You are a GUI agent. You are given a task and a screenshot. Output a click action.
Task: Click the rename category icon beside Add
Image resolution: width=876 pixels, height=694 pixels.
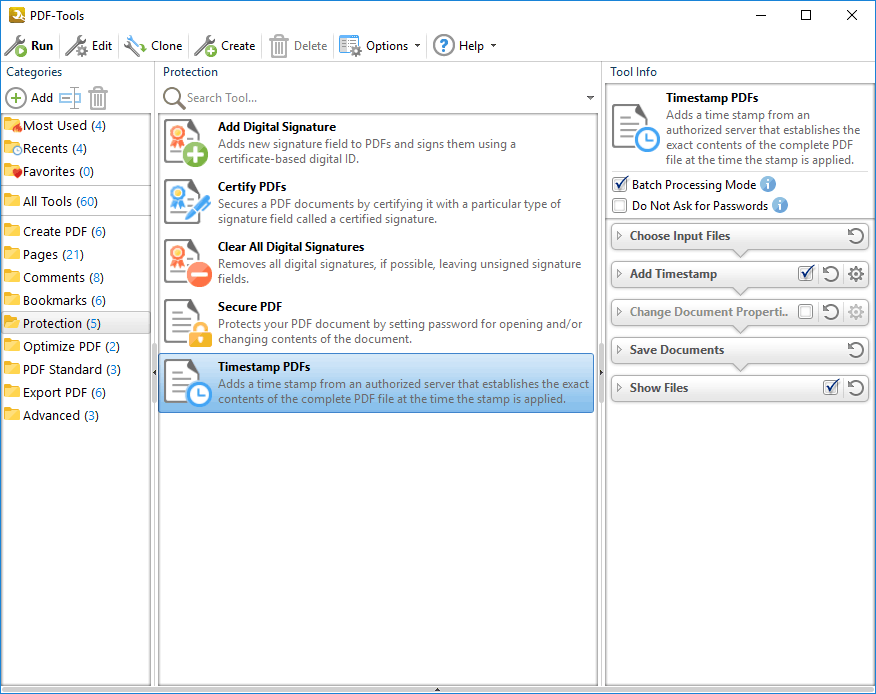point(69,98)
